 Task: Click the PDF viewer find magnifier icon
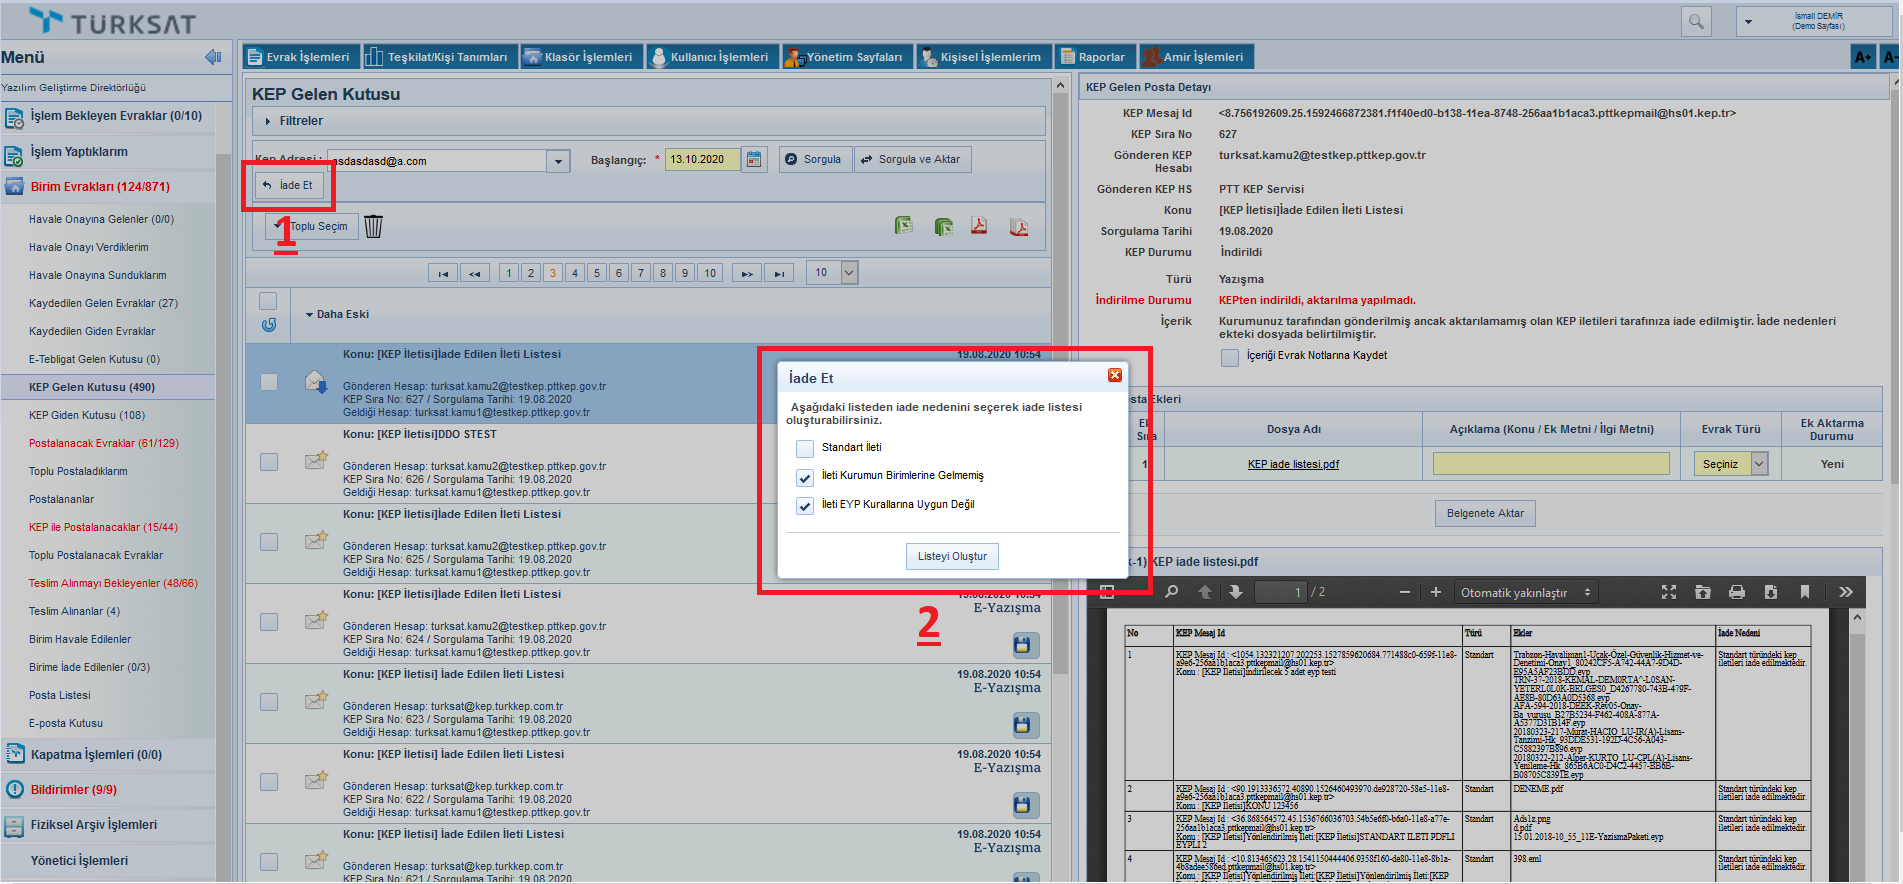point(1171,592)
